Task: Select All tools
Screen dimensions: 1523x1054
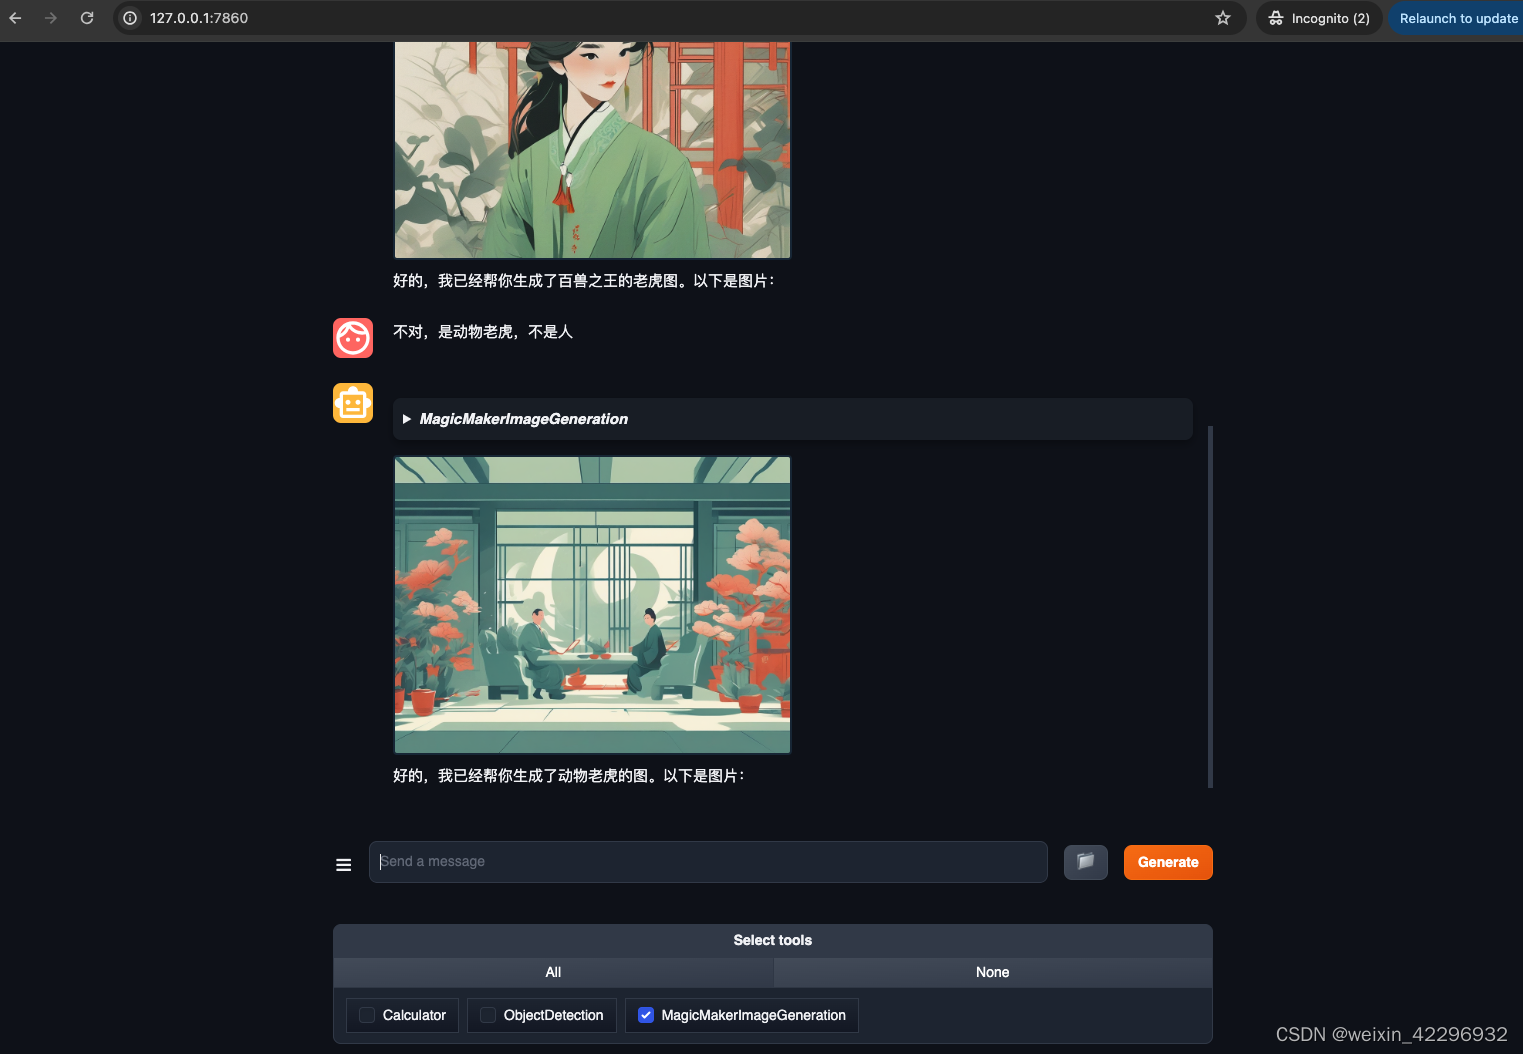Action: pos(553,972)
